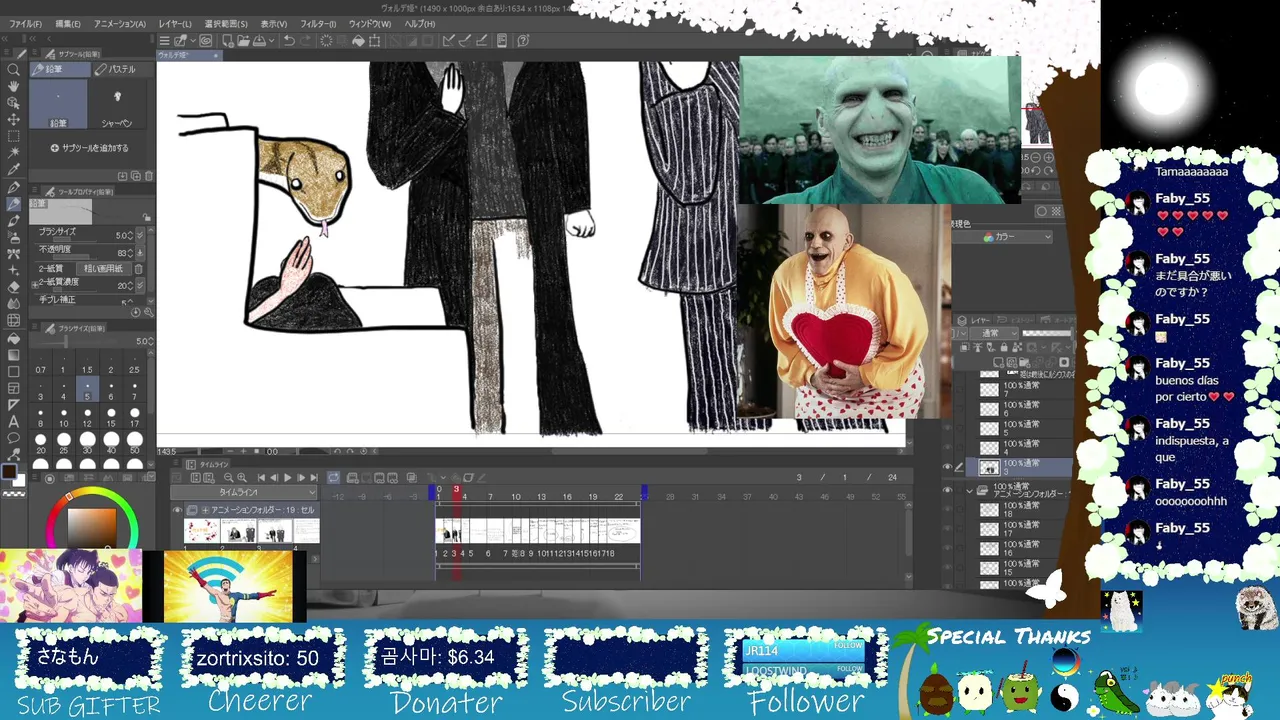Open dropdown arrow next to Save icon
The width and height of the screenshot is (1280, 720).
pyautogui.click(x=271, y=41)
